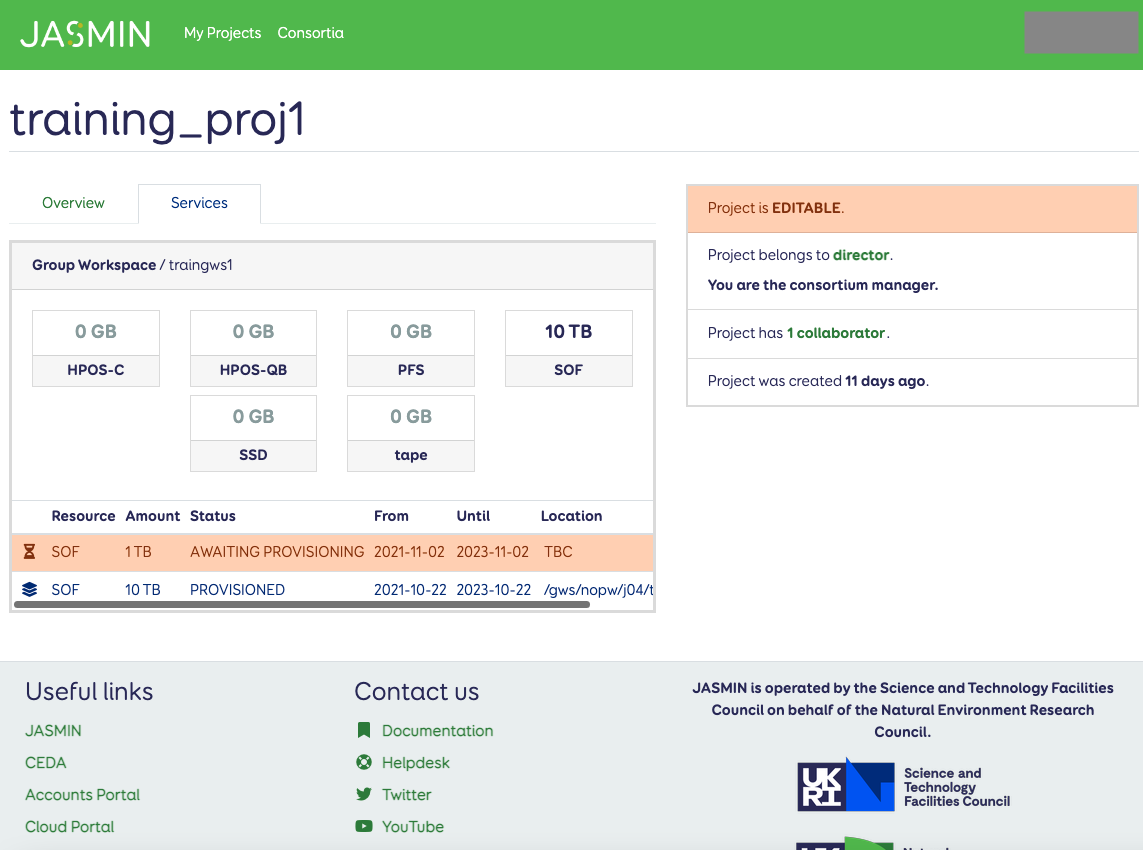Open the Twitter link text
This screenshot has width=1143, height=850.
[x=406, y=795]
